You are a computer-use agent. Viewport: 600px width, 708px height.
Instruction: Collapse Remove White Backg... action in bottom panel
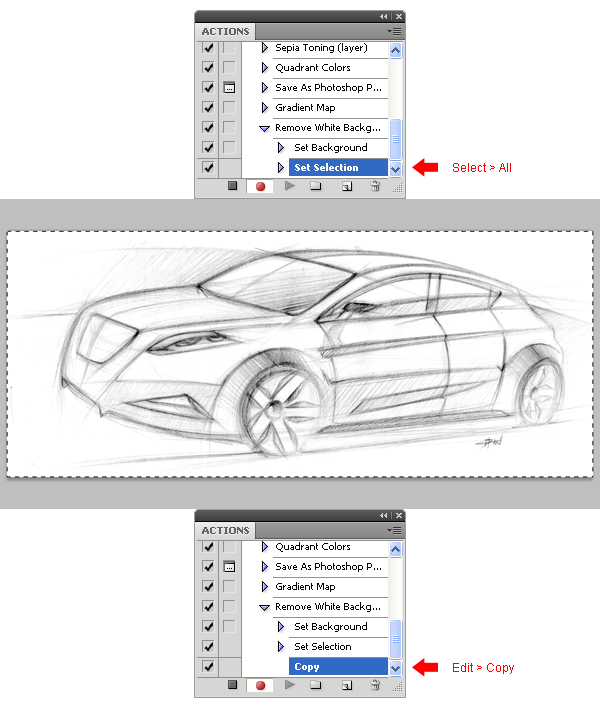click(x=265, y=607)
